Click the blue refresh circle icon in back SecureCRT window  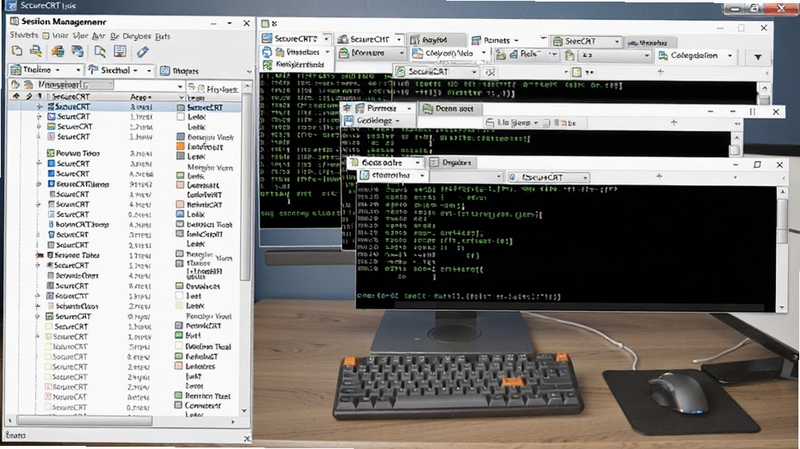[267, 52]
